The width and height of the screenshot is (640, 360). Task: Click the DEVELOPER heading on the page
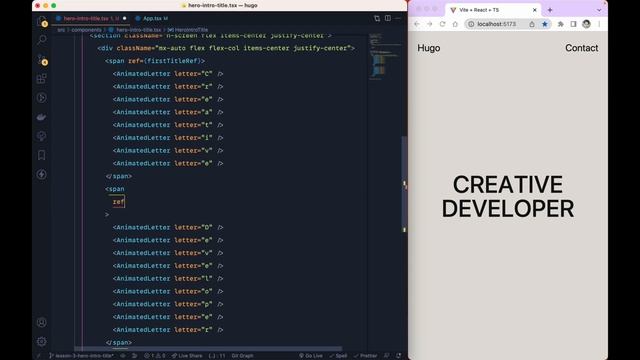tap(508, 209)
